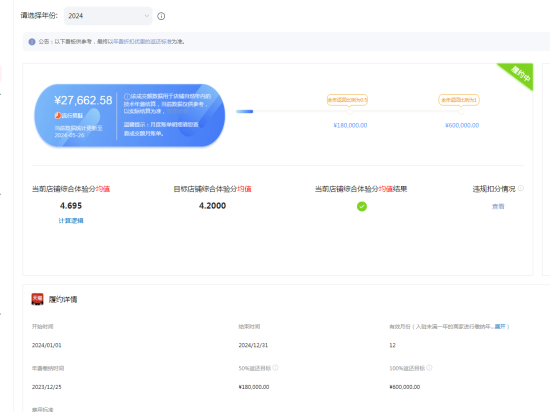The height and width of the screenshot is (412, 550).
Task: Click the 0.5 return ratio milestone label
Action: 347,100
